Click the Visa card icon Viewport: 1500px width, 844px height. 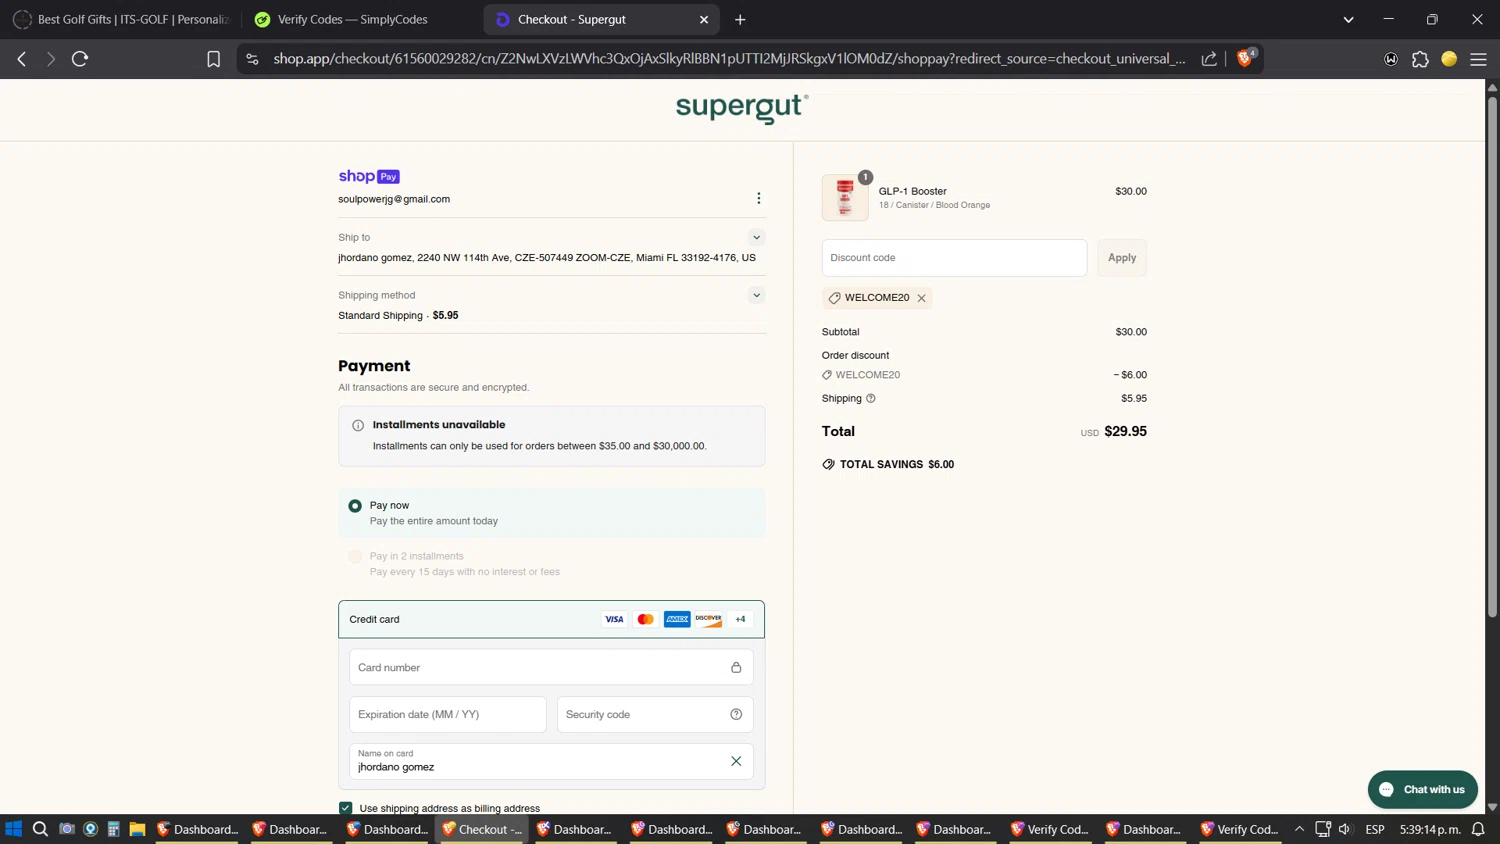pyautogui.click(x=614, y=619)
